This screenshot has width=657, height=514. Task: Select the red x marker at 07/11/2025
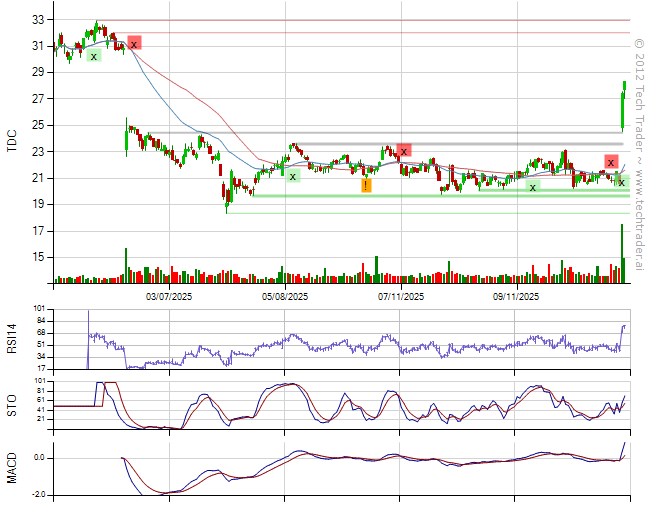[x=404, y=150]
